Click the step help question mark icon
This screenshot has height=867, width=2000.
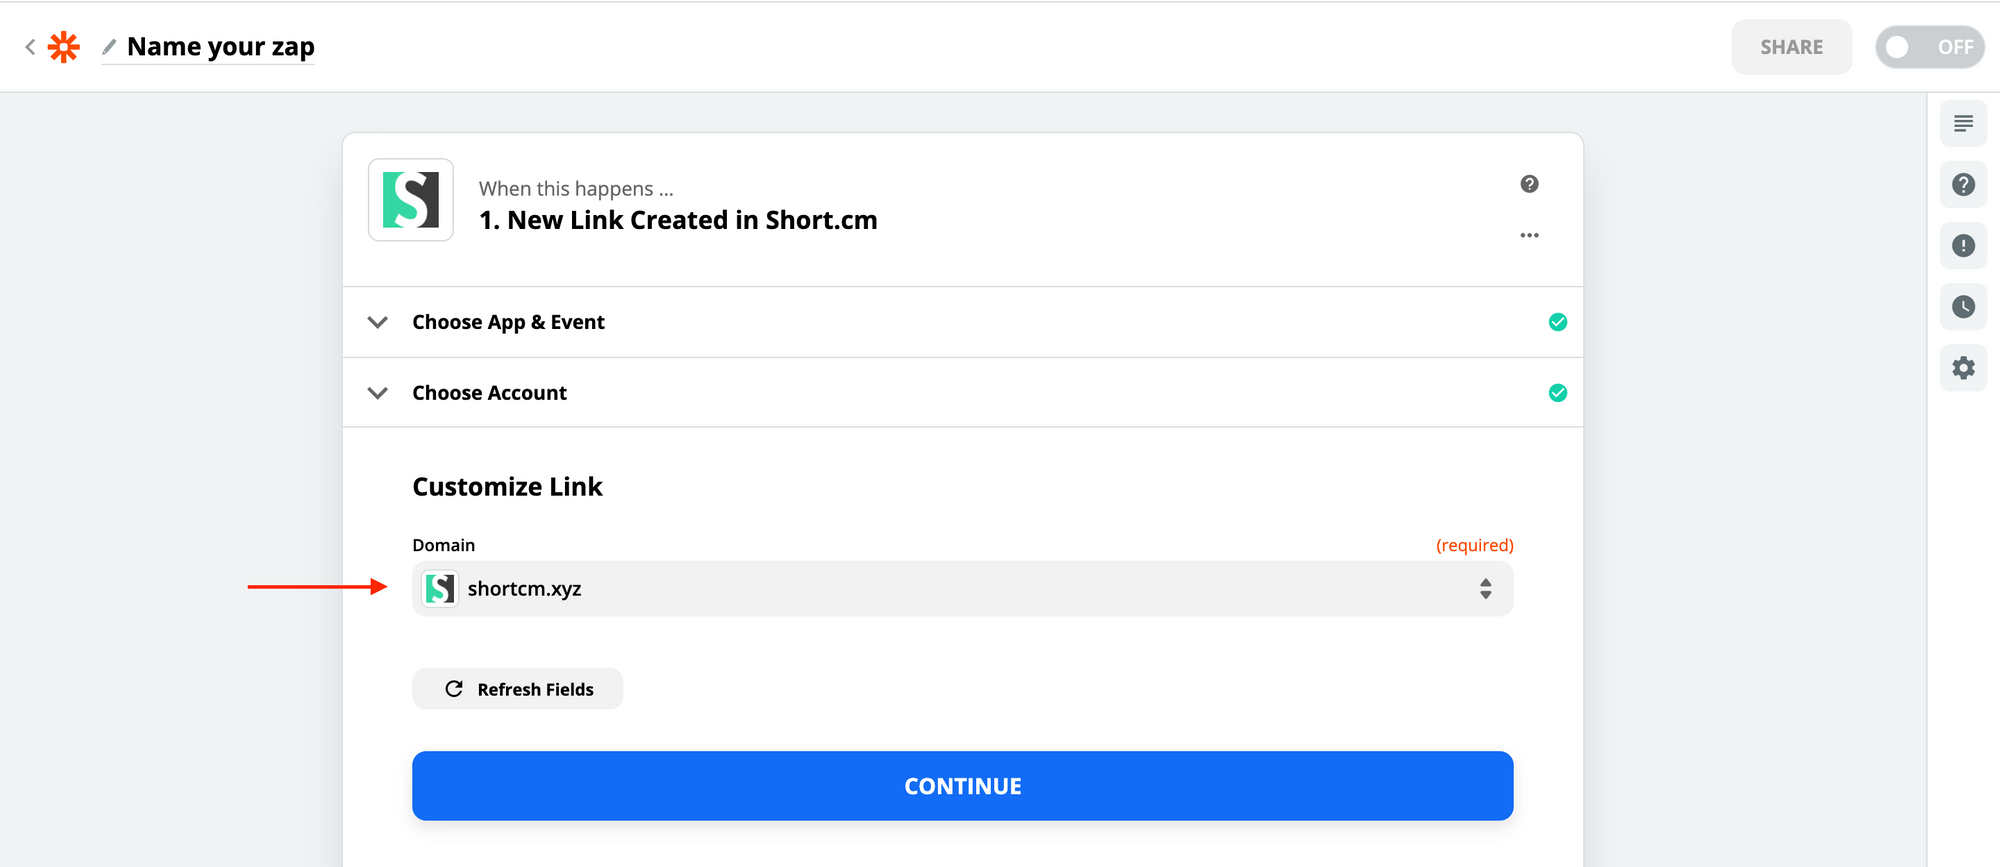[1529, 184]
